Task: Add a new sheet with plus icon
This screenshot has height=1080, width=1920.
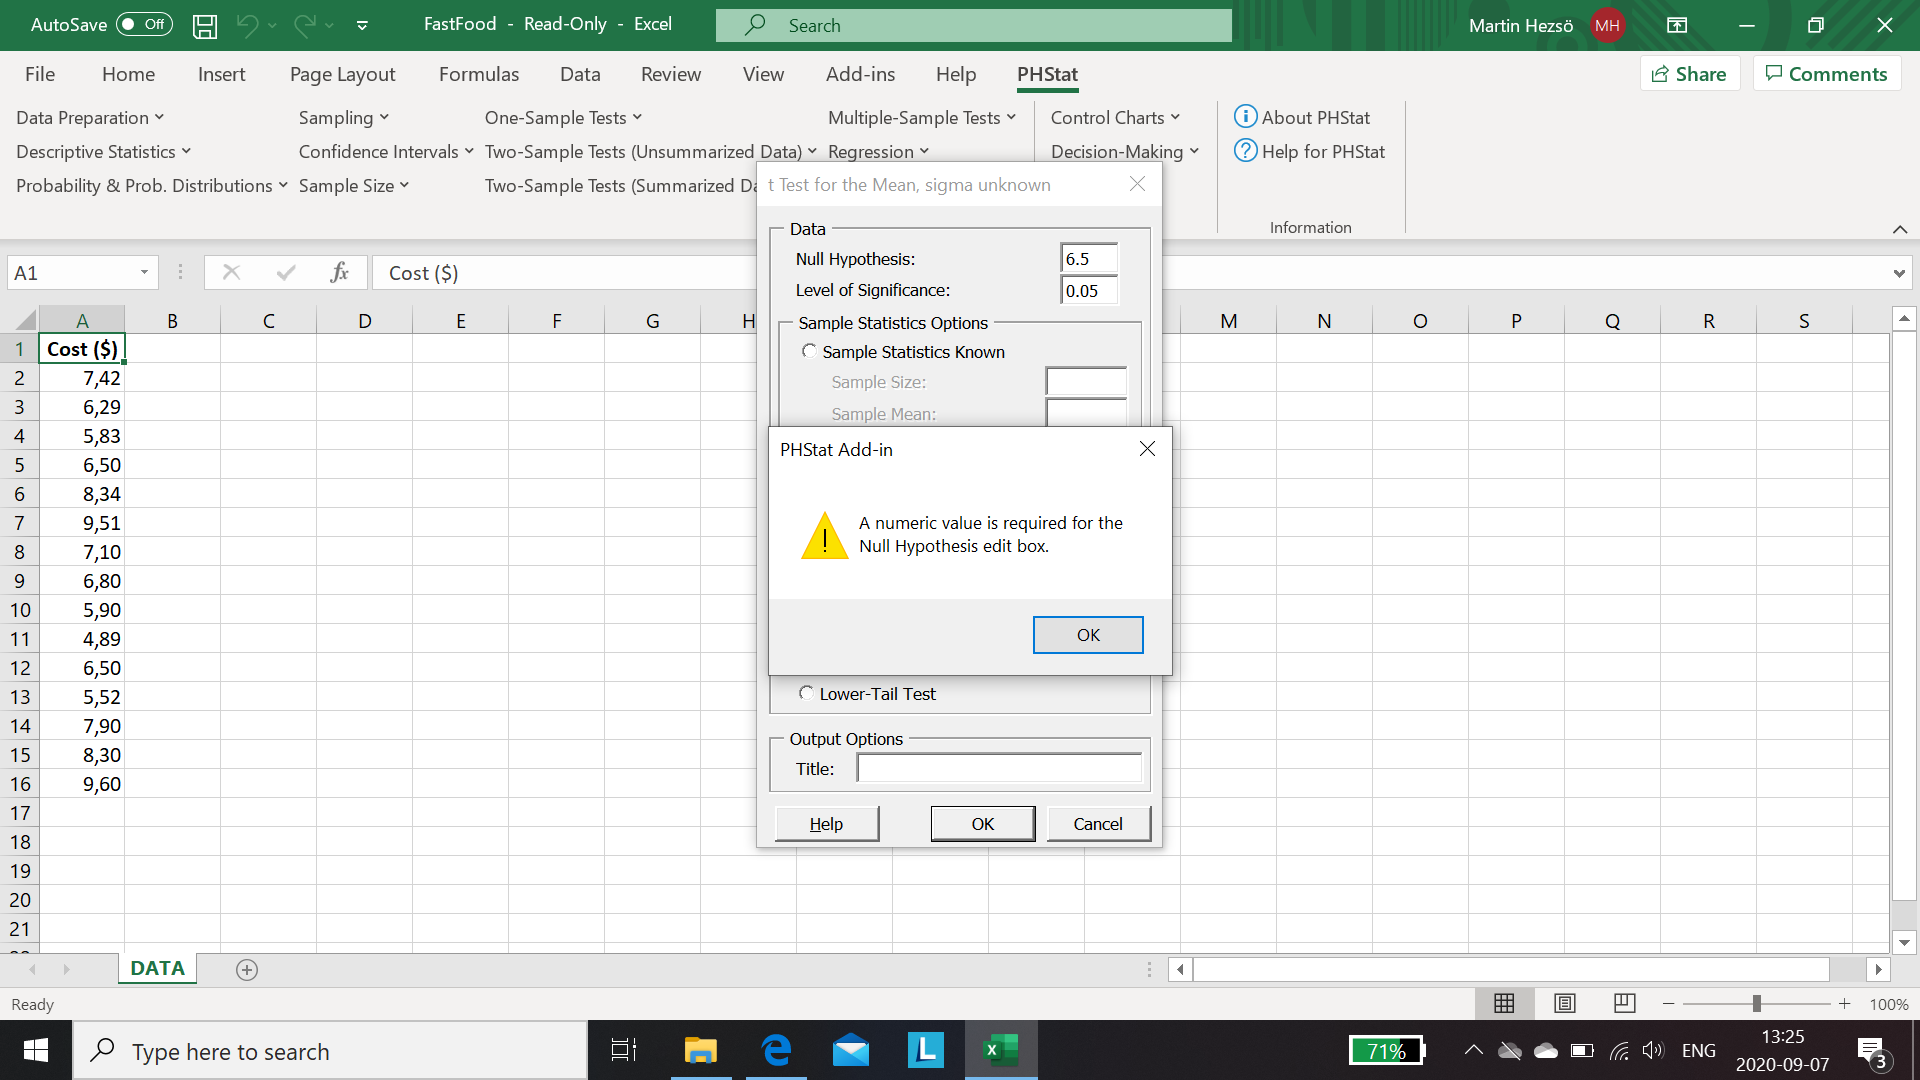Action: pyautogui.click(x=247, y=969)
